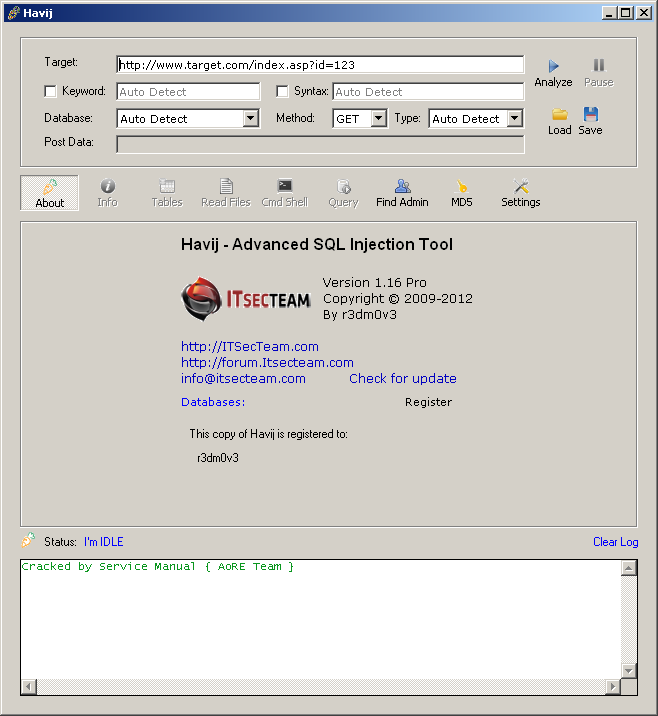Click the Load folder icon
The height and width of the screenshot is (716, 658).
point(560,114)
